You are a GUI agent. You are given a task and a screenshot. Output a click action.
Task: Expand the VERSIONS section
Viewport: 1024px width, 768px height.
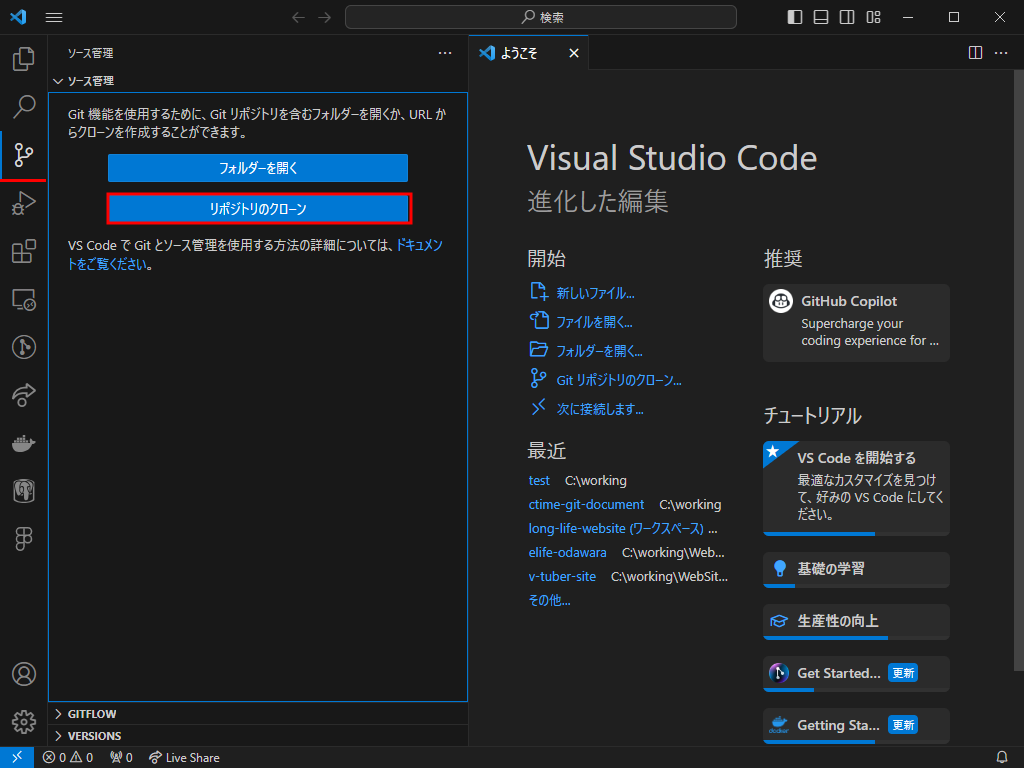[x=258, y=736]
